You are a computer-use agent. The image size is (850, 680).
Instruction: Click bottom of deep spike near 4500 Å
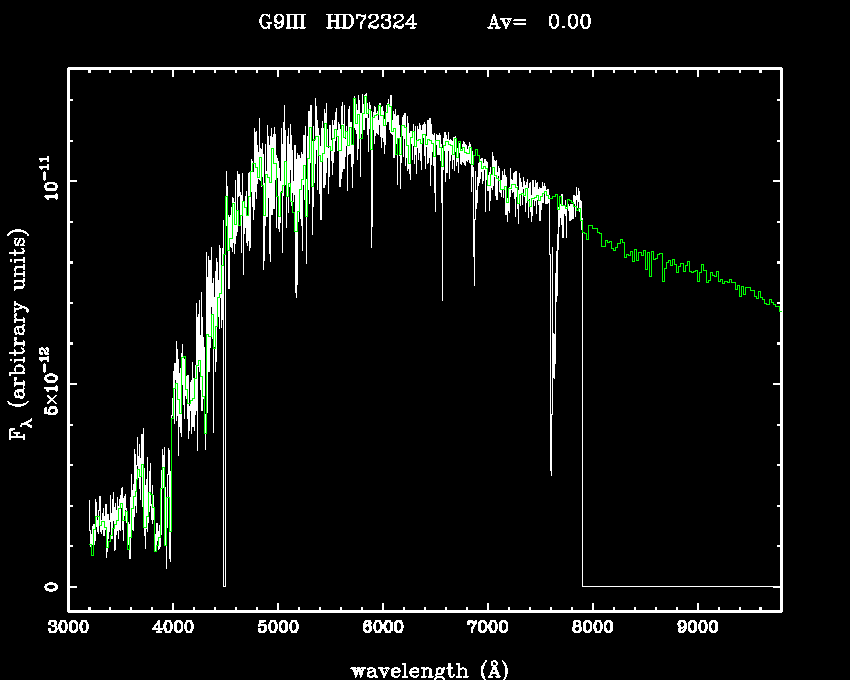[224, 583]
